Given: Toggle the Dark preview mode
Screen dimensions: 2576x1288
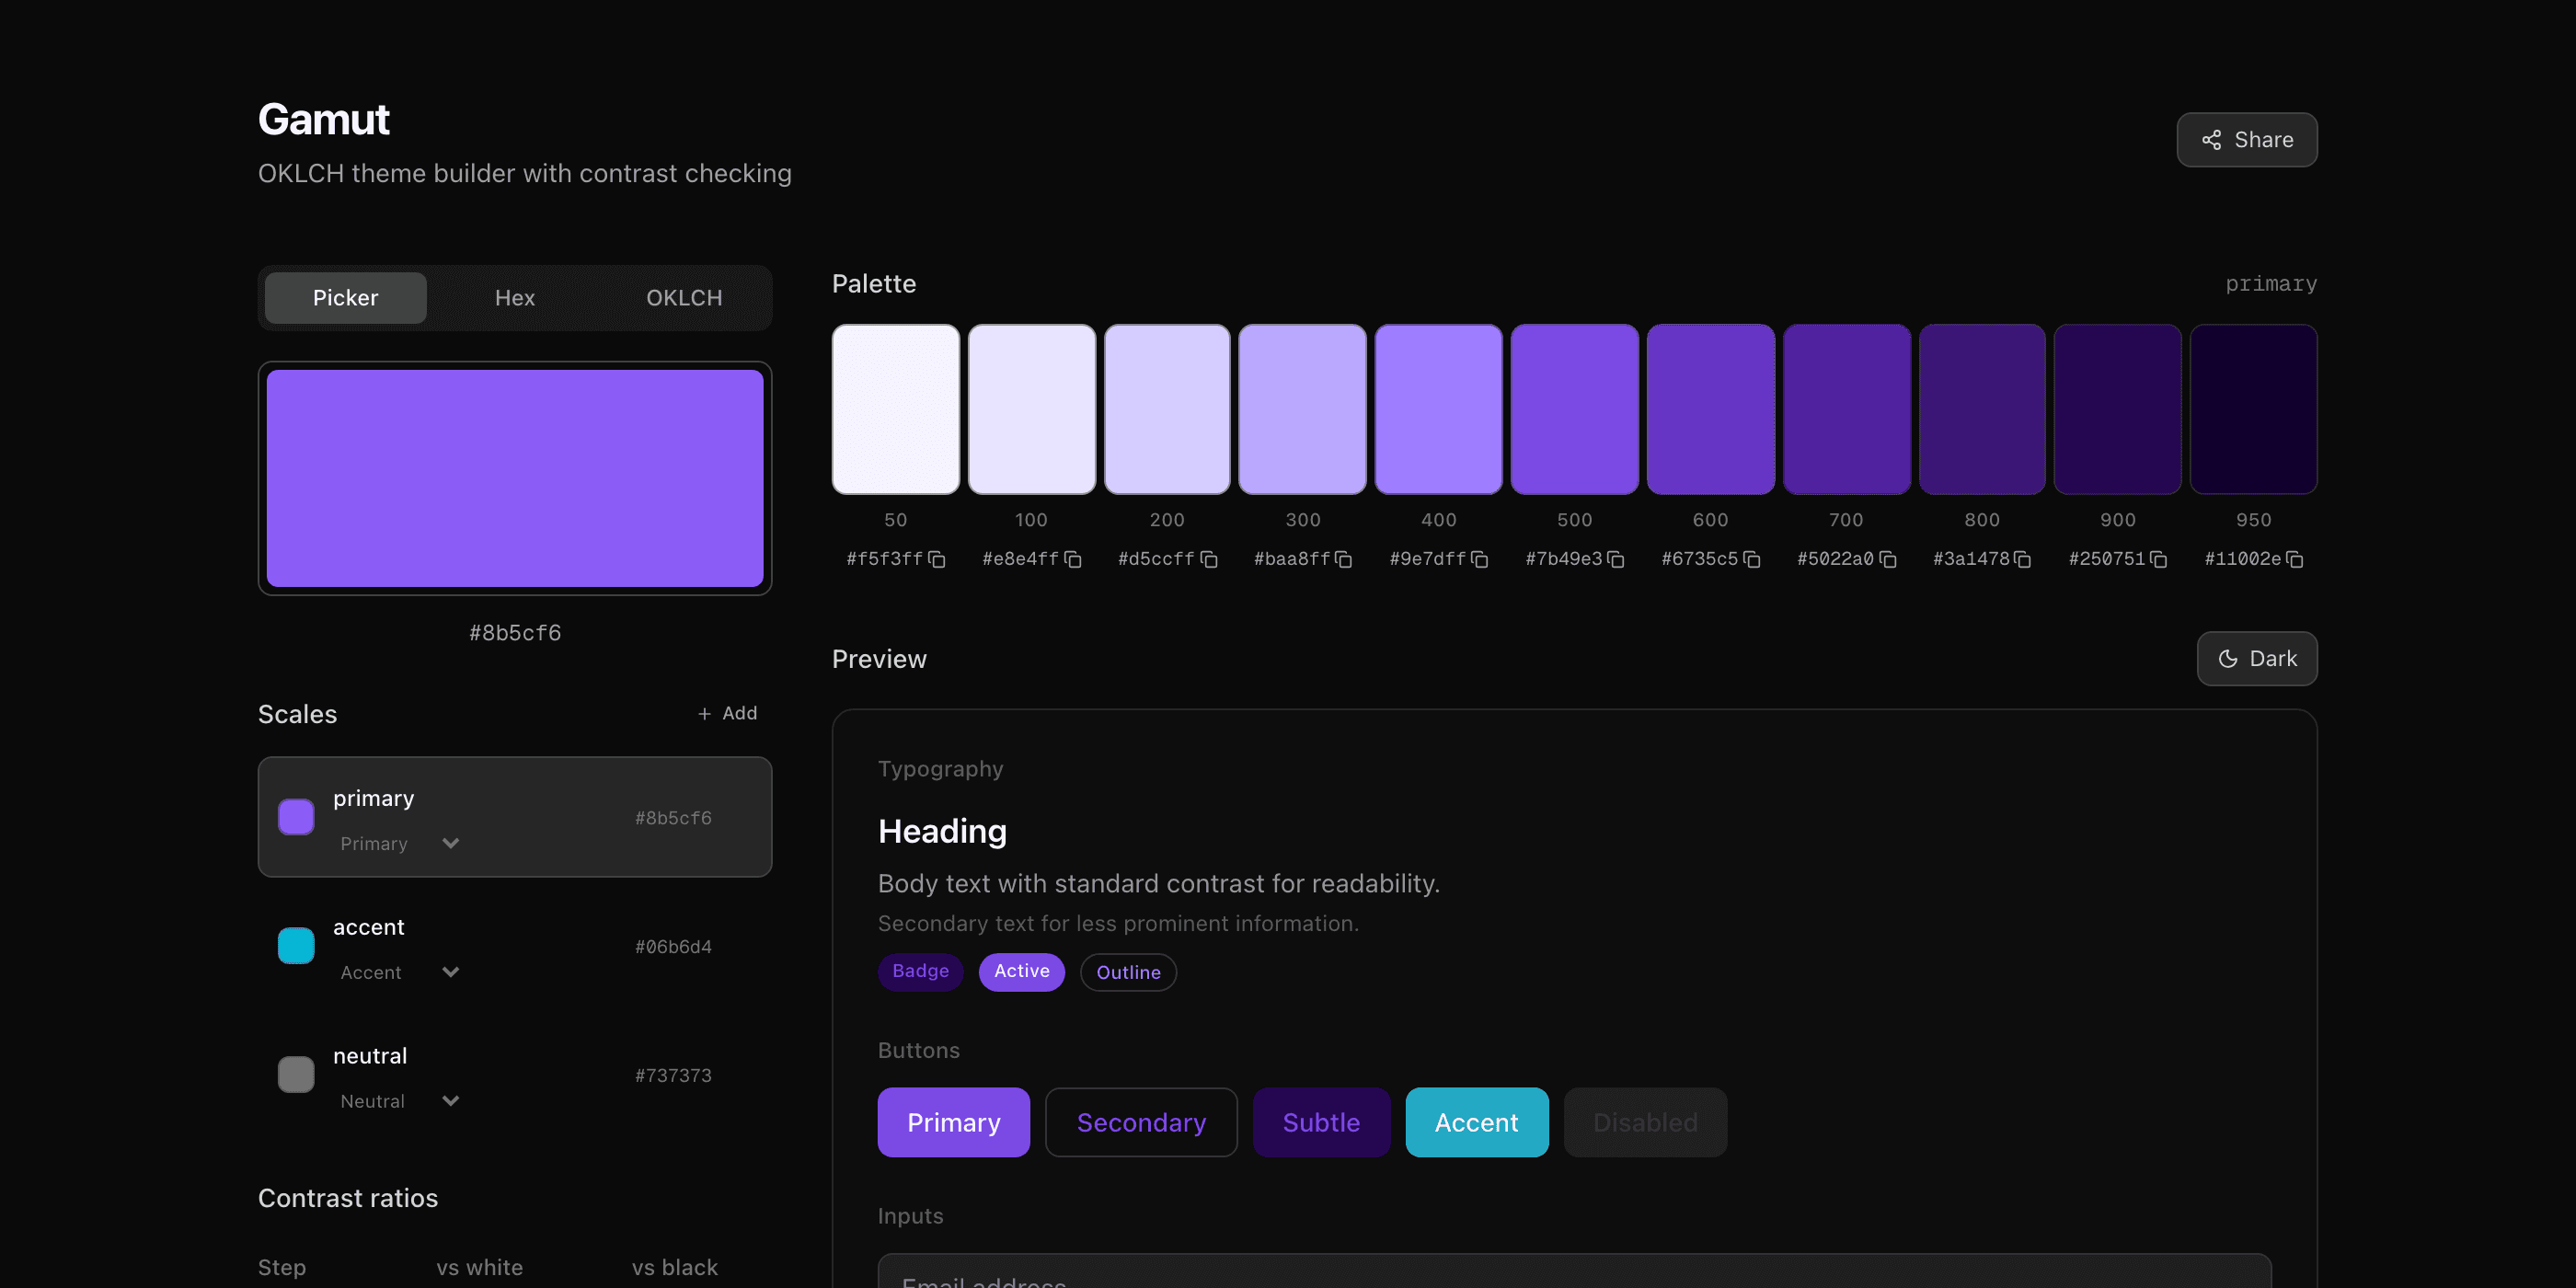Looking at the screenshot, I should [x=2256, y=658].
